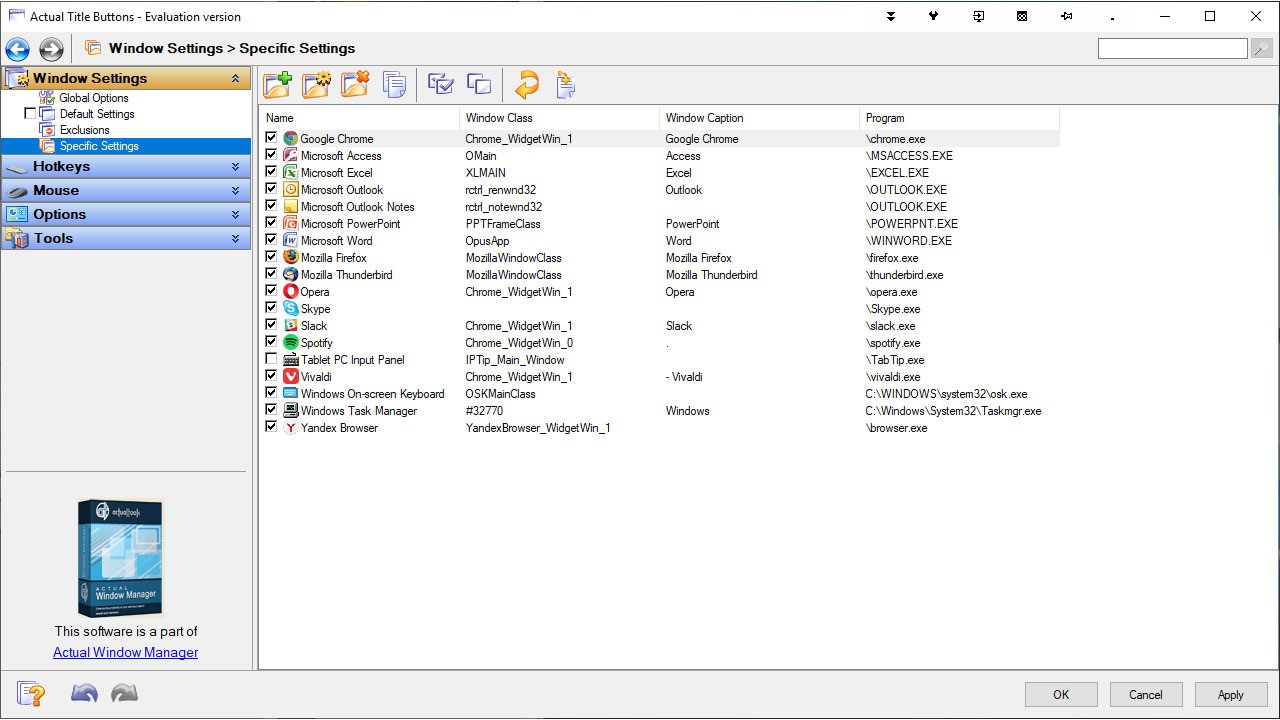Screen dimensions: 1280x720
Task: Collapse the Window Settings section
Action: pos(234,77)
